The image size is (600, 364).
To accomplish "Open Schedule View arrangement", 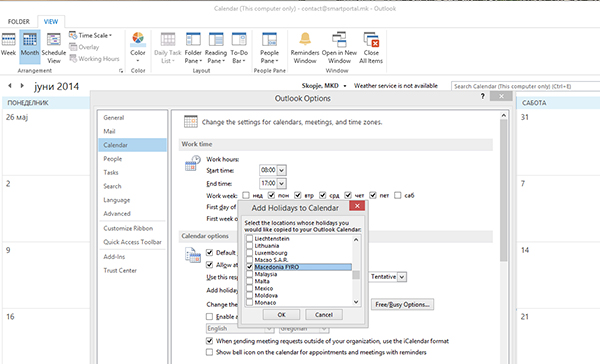I will tap(54, 48).
